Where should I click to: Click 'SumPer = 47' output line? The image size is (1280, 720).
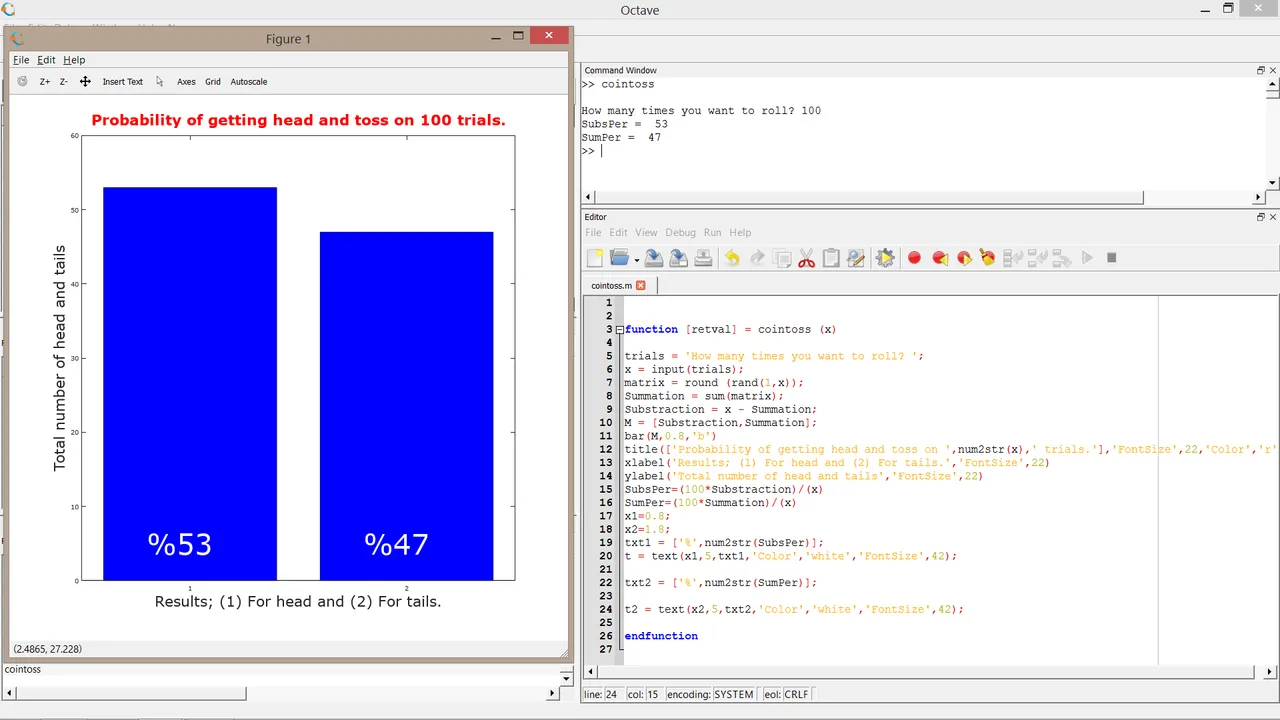click(621, 138)
